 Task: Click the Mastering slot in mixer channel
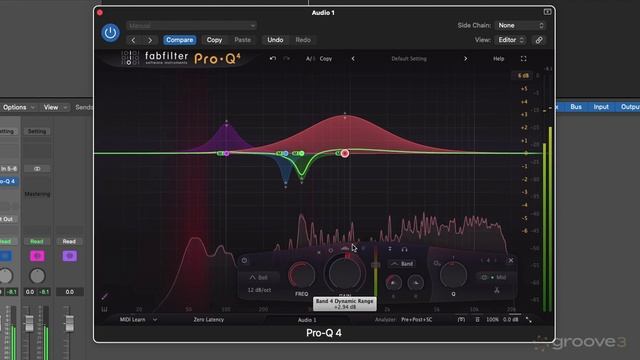pos(37,194)
